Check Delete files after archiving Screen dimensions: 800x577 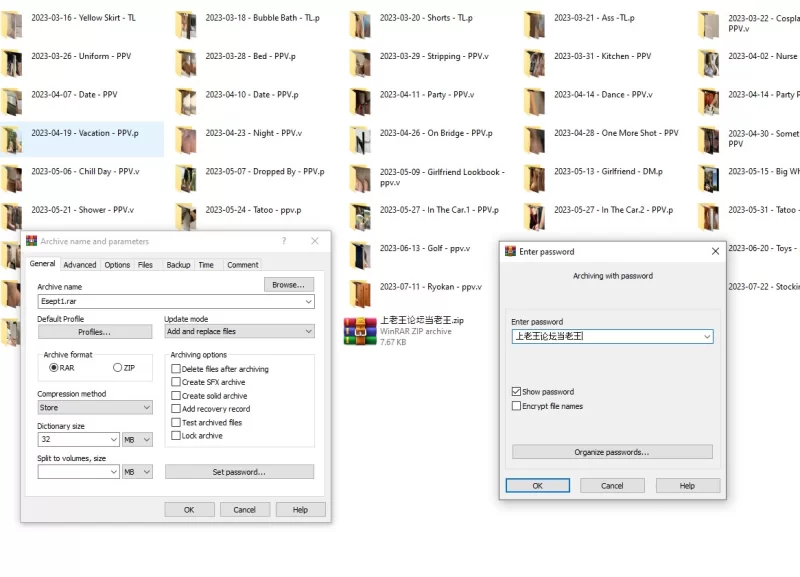tap(176, 369)
